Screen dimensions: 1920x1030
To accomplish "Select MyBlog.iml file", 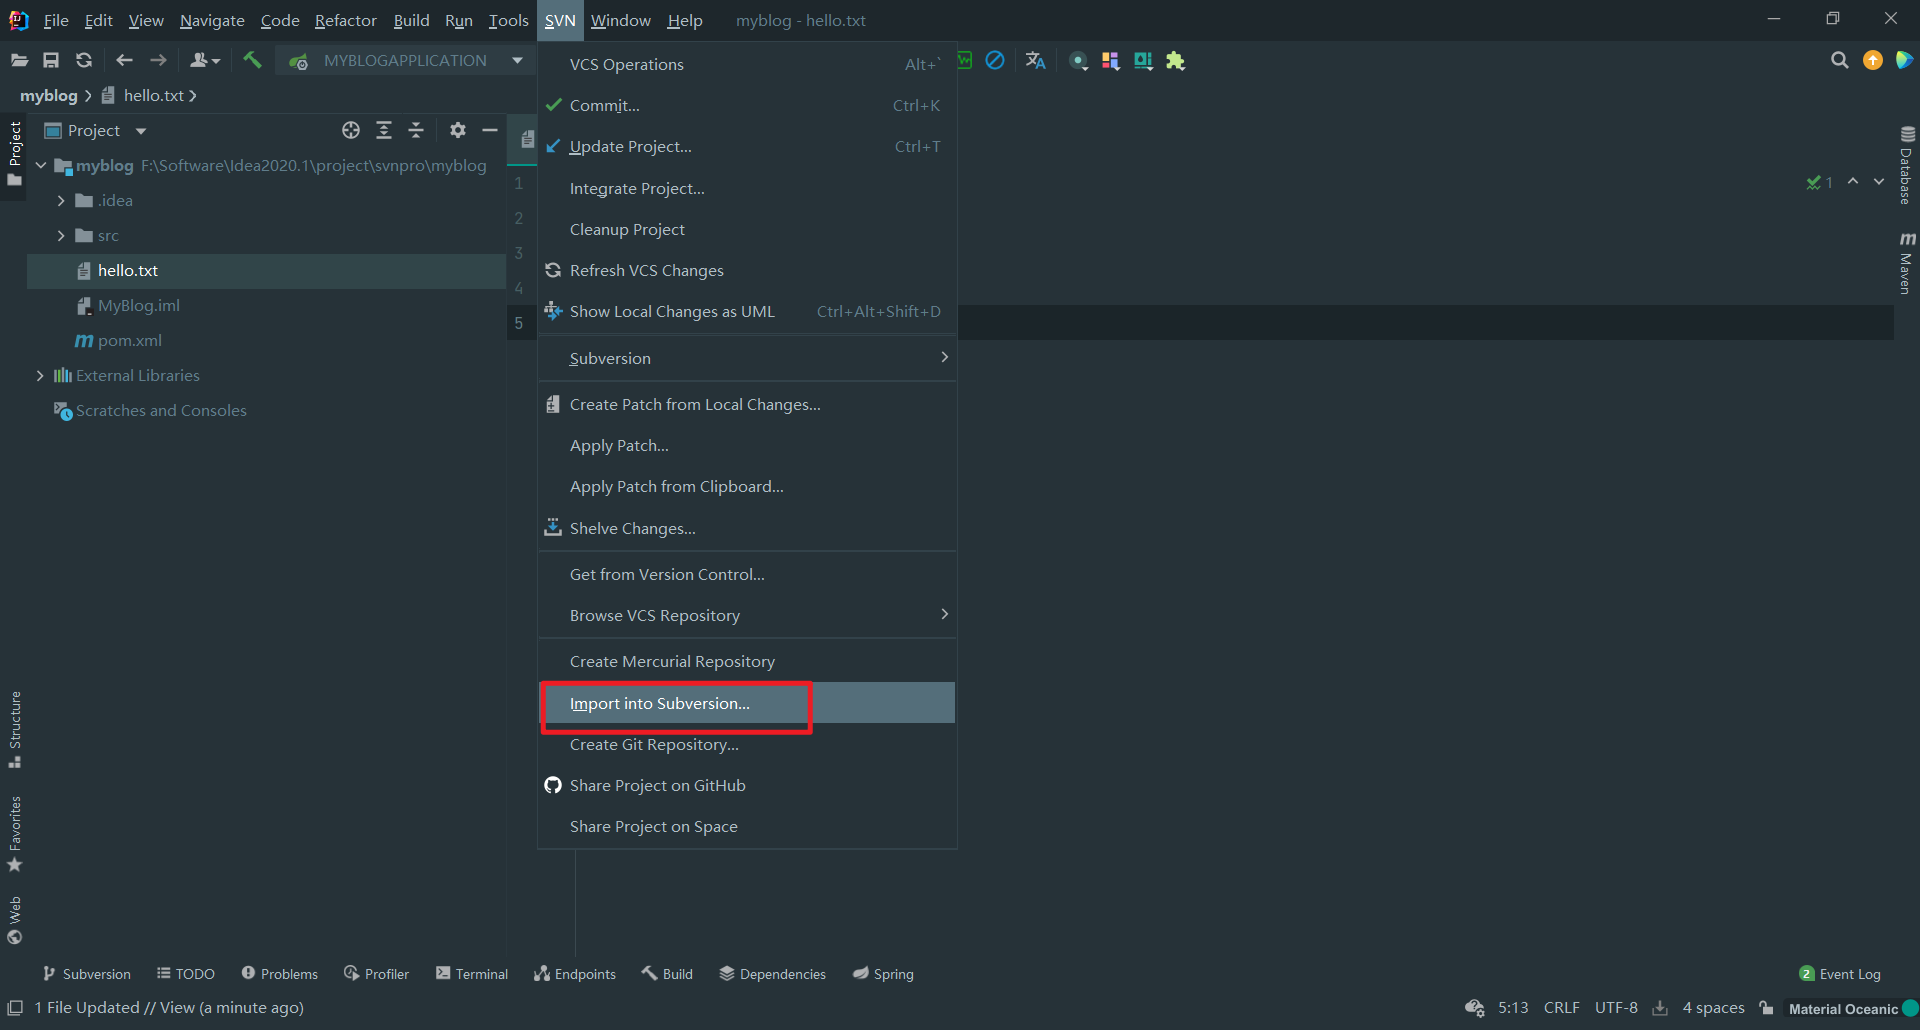I will tap(139, 306).
